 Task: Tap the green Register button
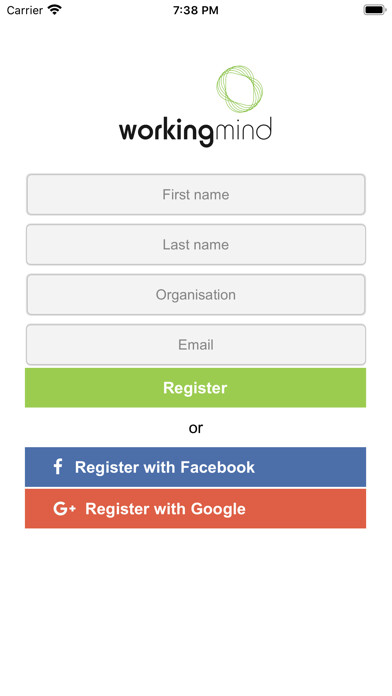click(x=195, y=388)
